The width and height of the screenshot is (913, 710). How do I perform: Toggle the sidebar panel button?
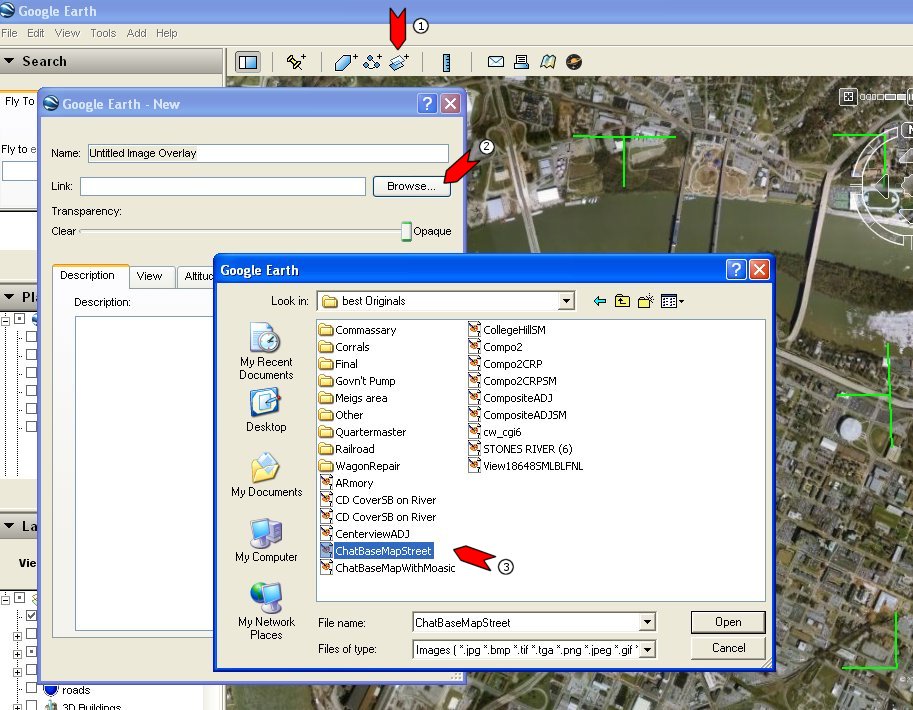[x=247, y=62]
